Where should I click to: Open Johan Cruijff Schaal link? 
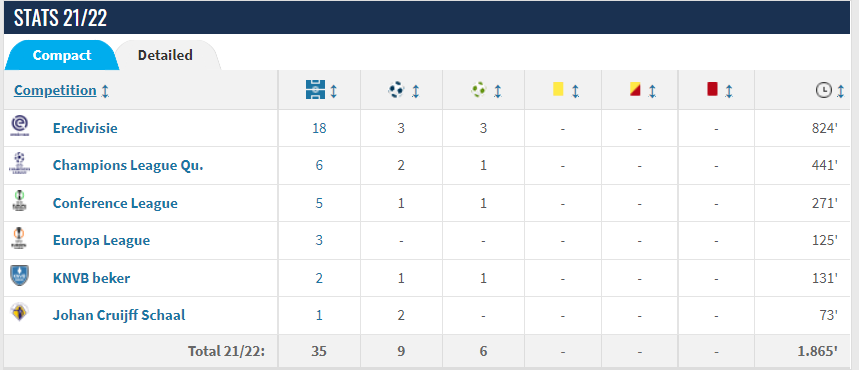[119, 315]
